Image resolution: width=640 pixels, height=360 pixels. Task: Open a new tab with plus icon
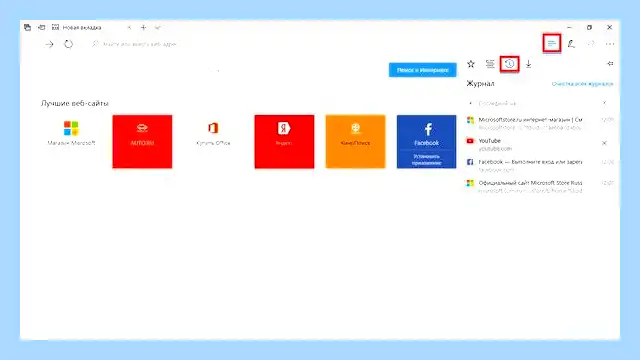point(143,27)
